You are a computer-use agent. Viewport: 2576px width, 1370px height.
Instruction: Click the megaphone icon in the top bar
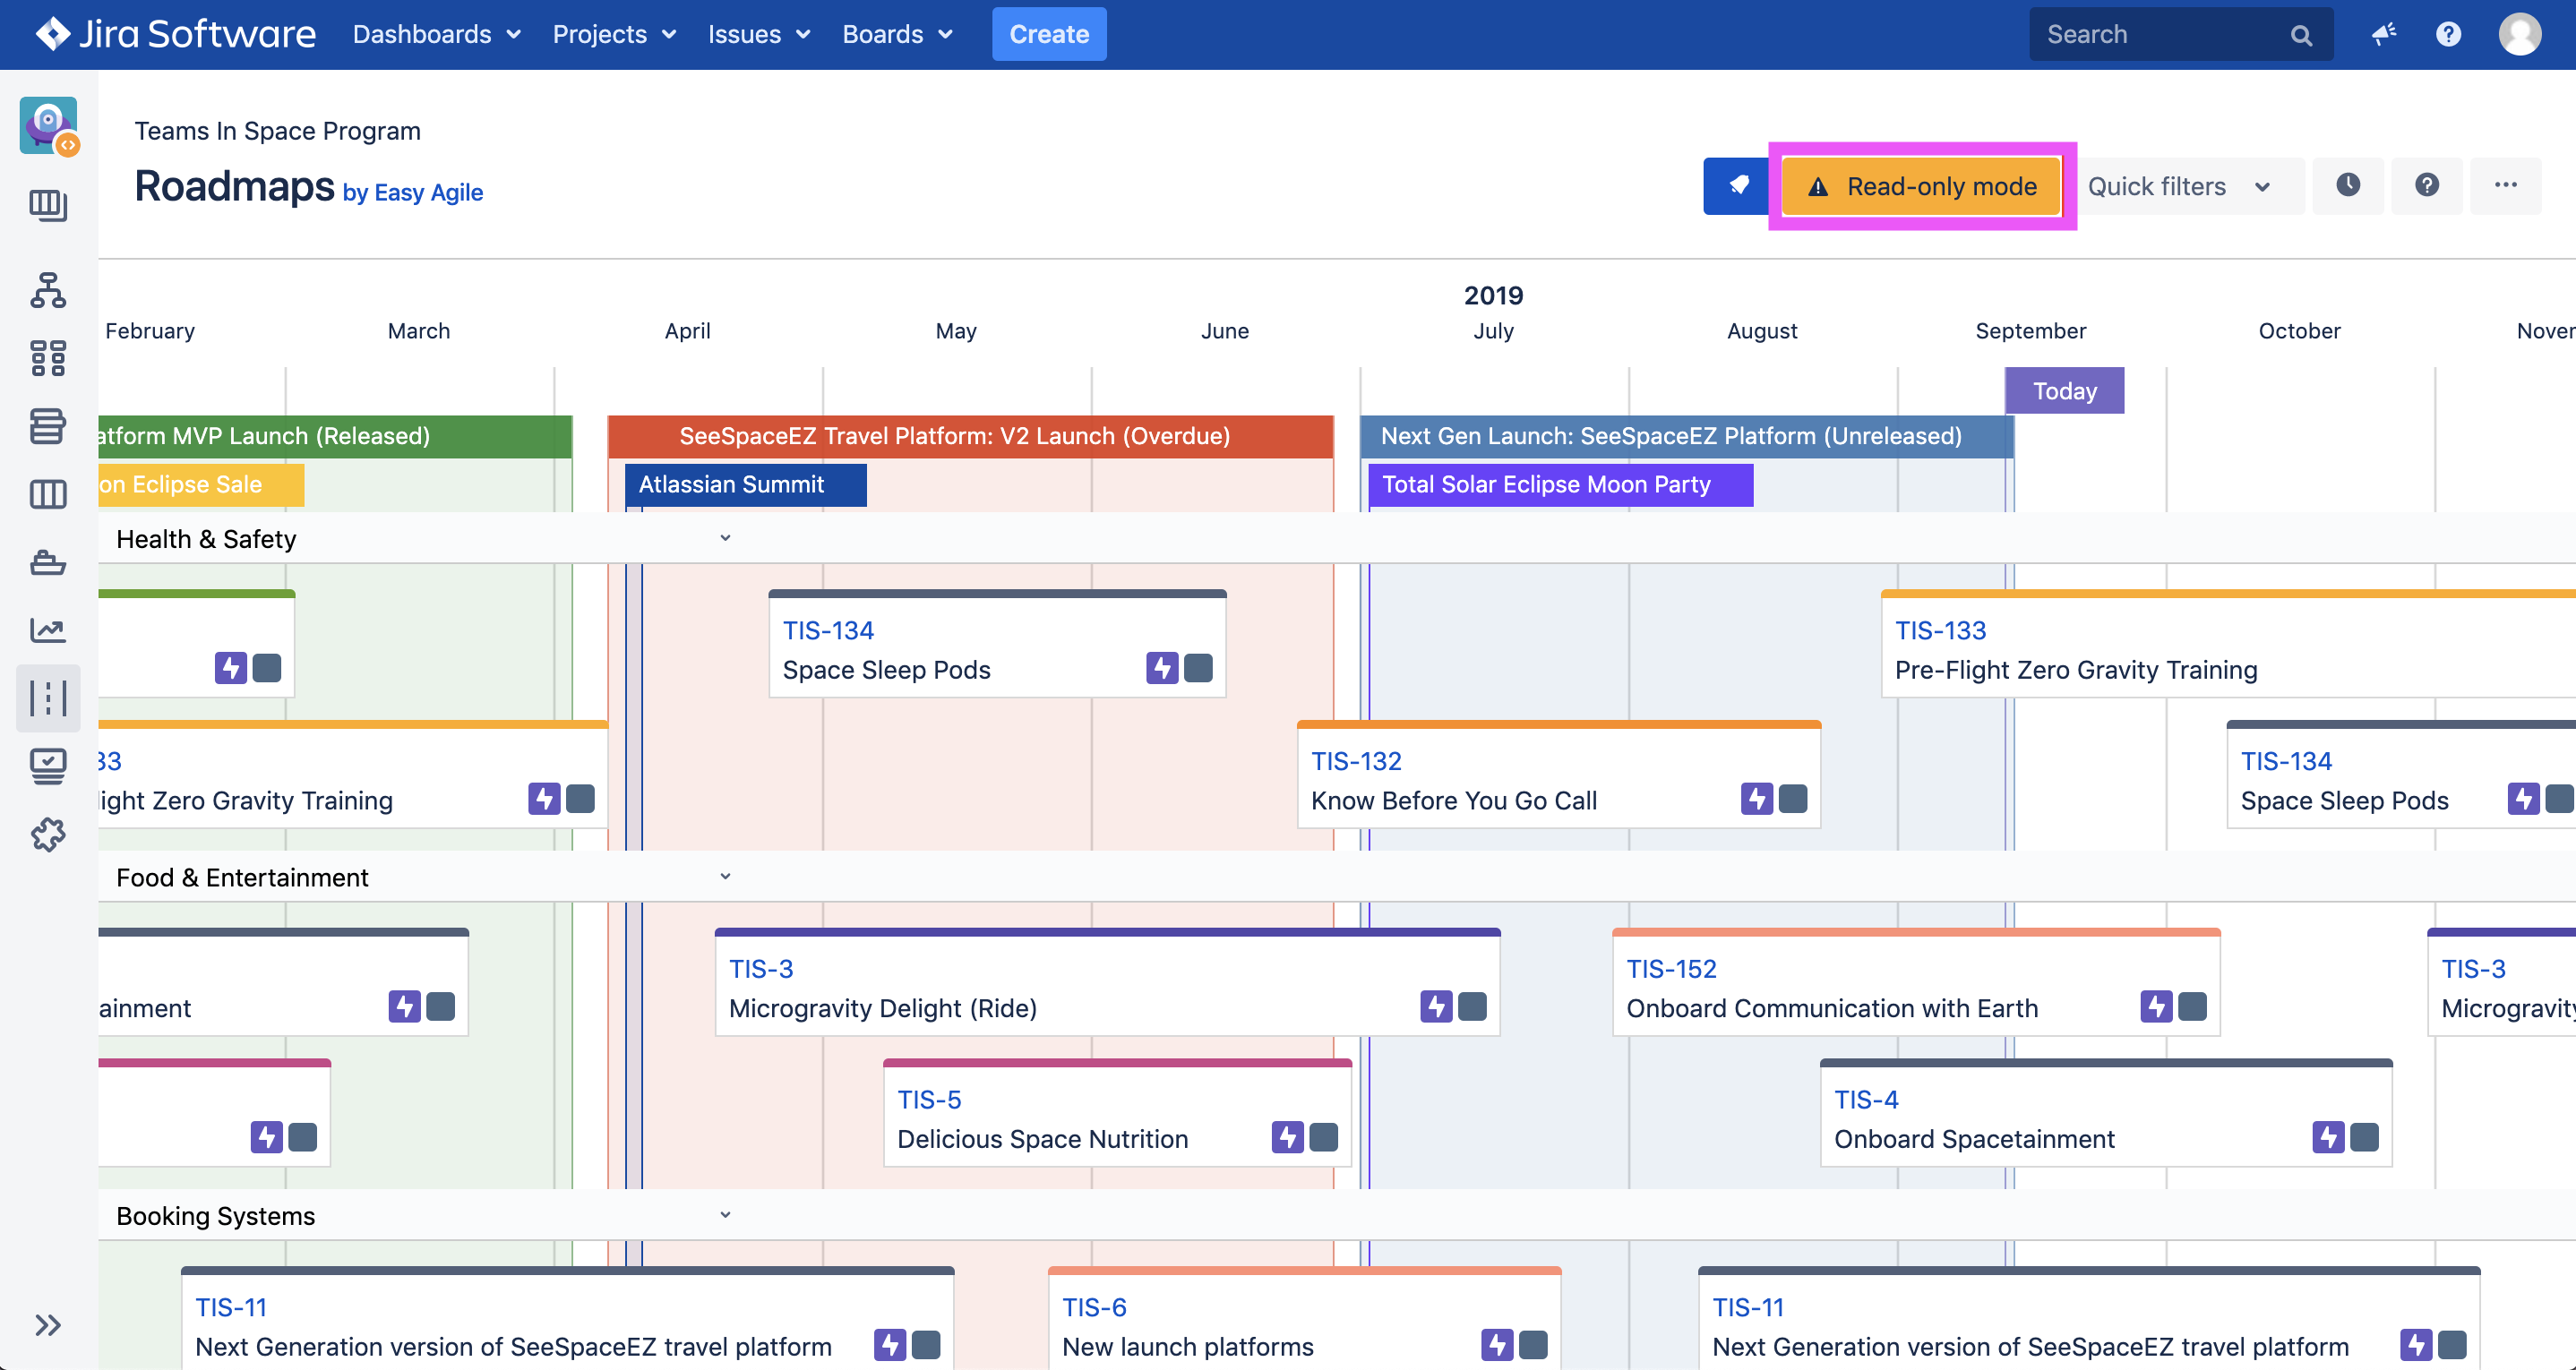pyautogui.click(x=2383, y=34)
